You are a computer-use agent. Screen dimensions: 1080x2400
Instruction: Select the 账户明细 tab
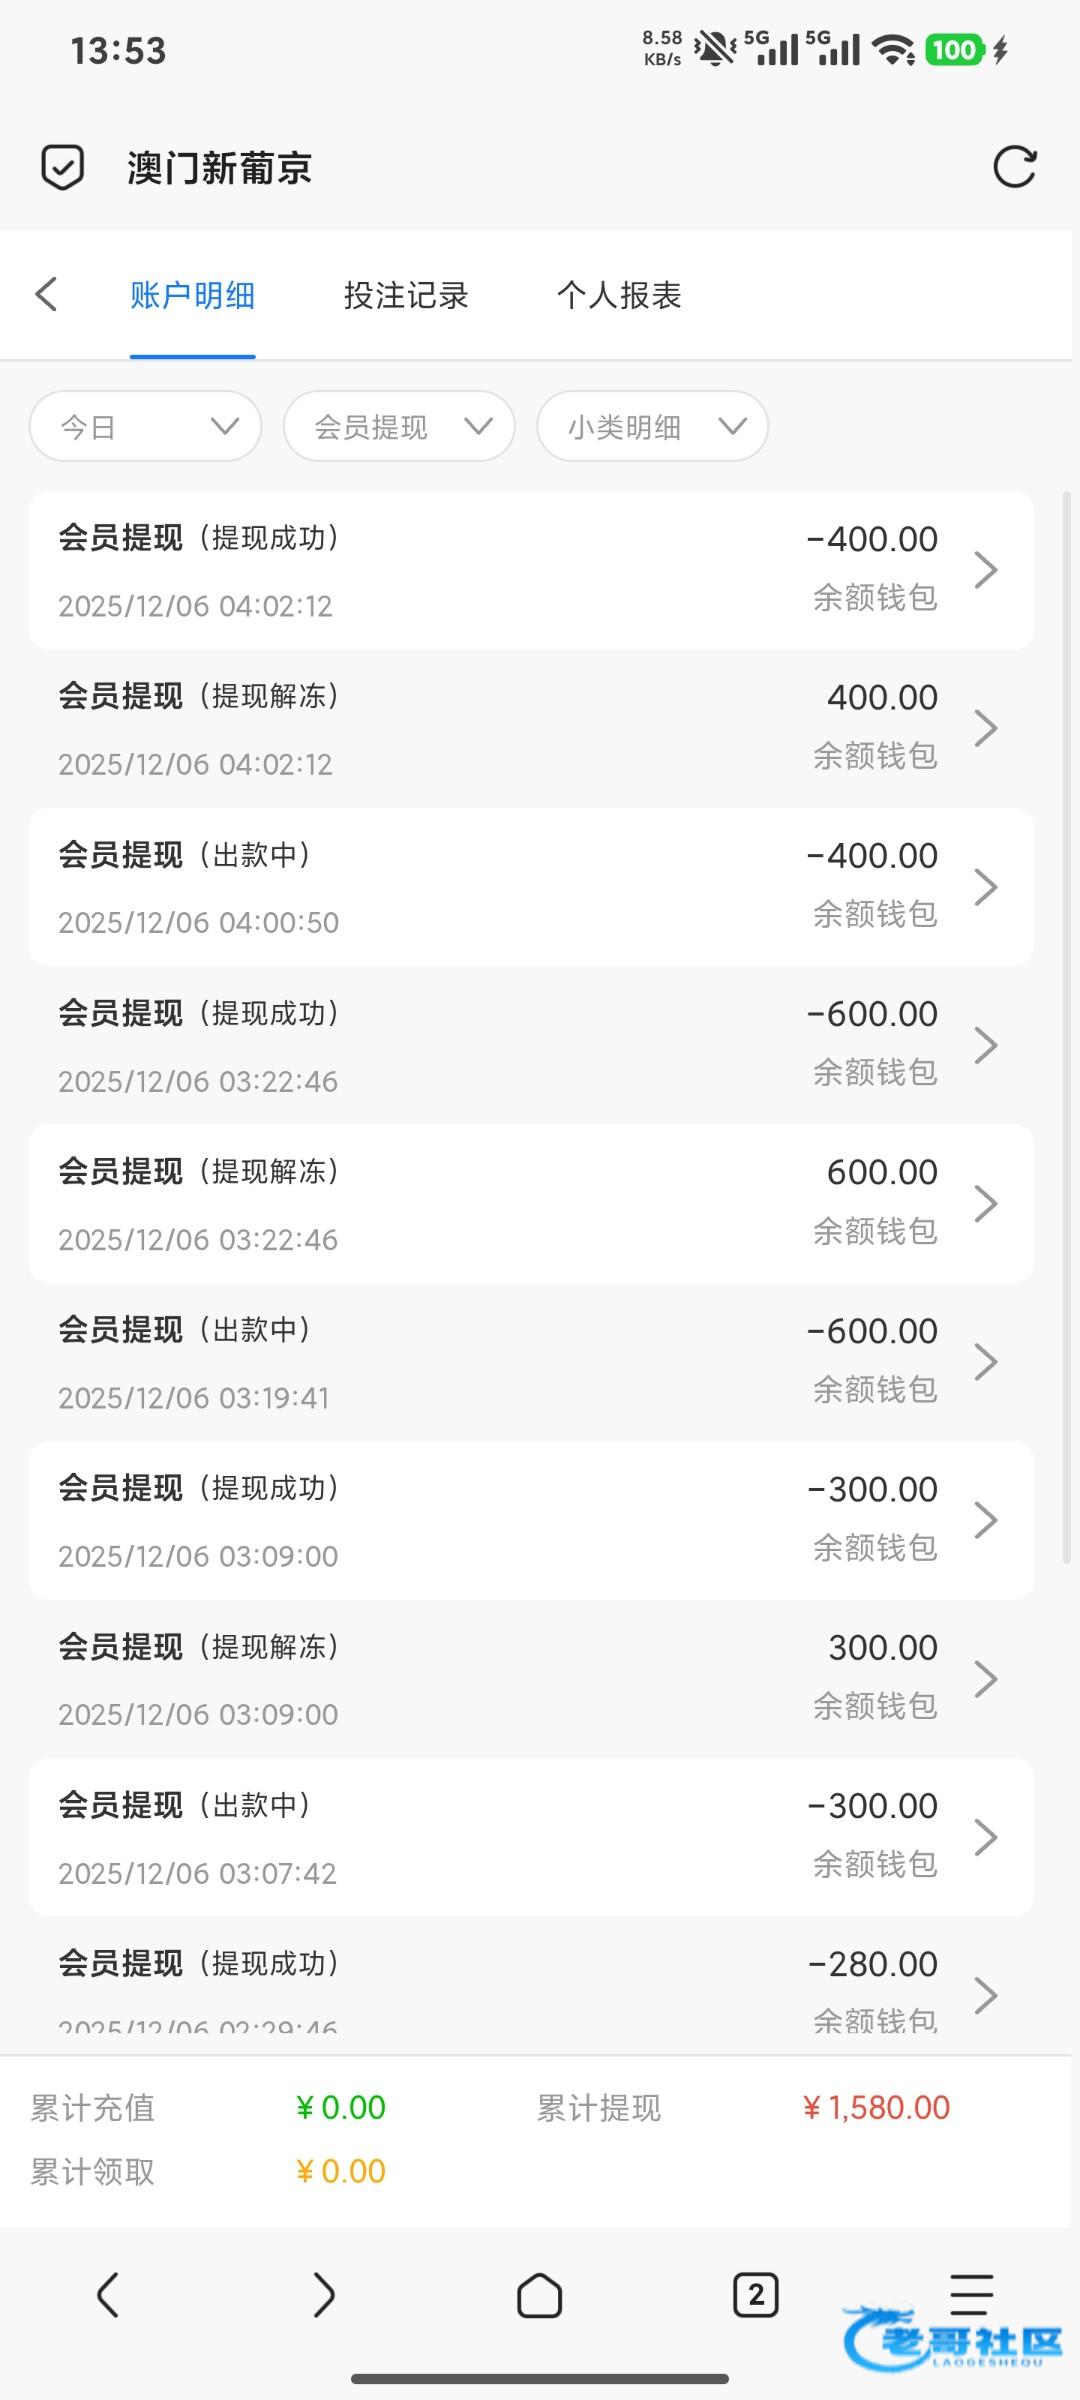coord(192,296)
